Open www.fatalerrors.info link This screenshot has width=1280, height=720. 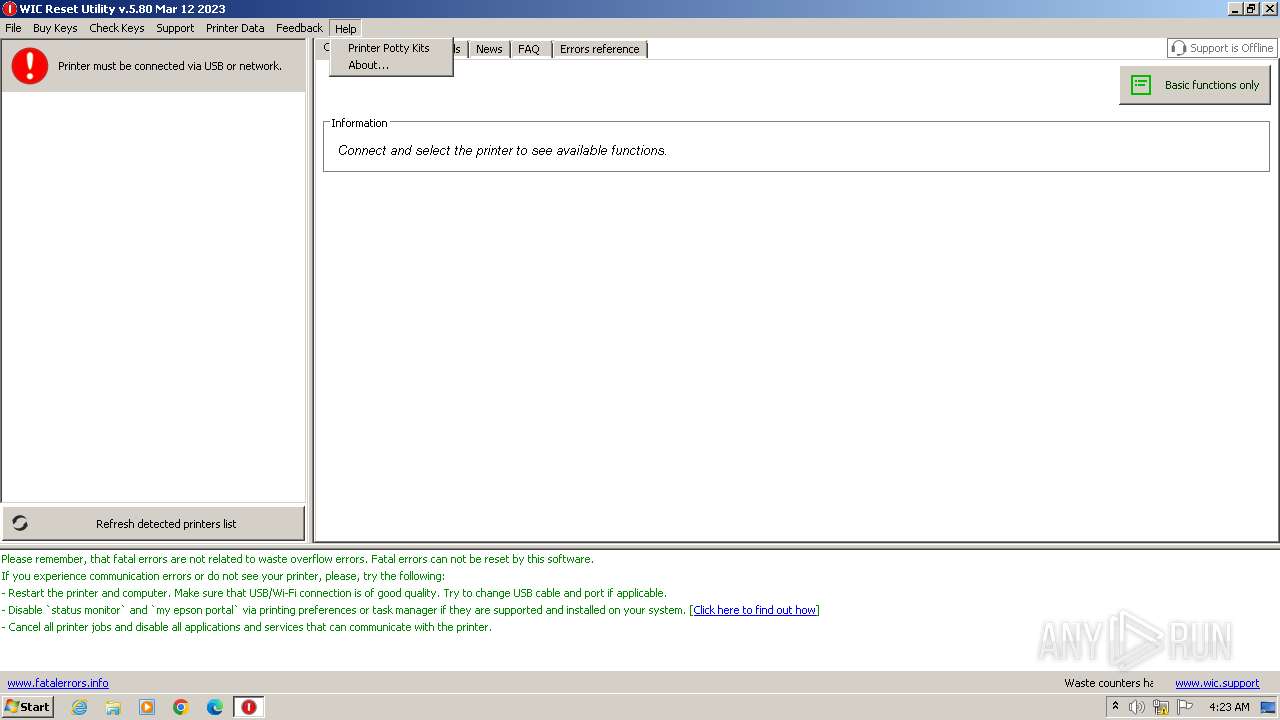tap(58, 683)
